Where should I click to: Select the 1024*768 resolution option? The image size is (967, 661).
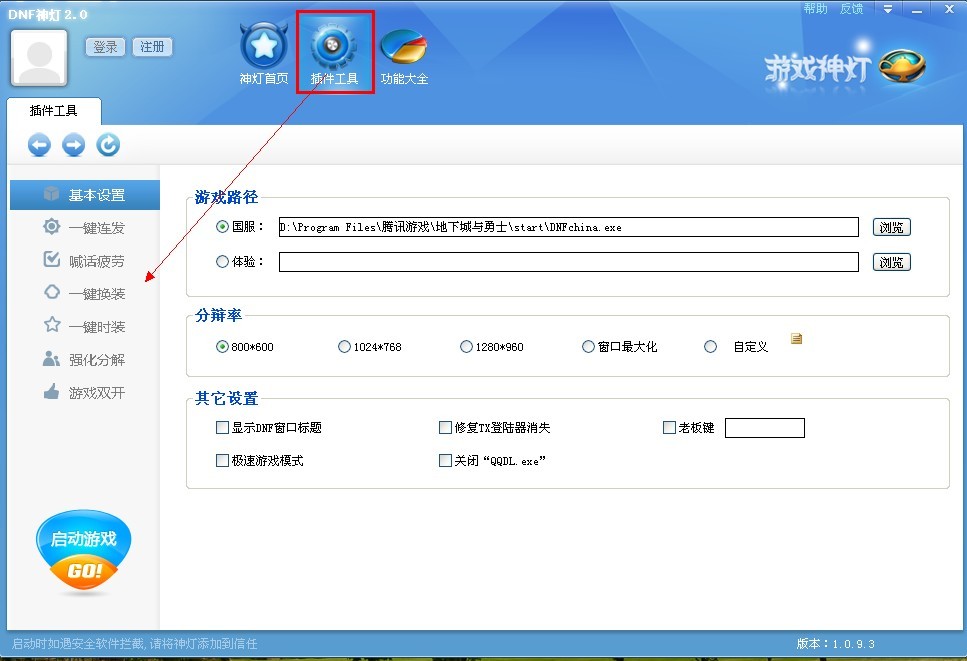pyautogui.click(x=345, y=347)
